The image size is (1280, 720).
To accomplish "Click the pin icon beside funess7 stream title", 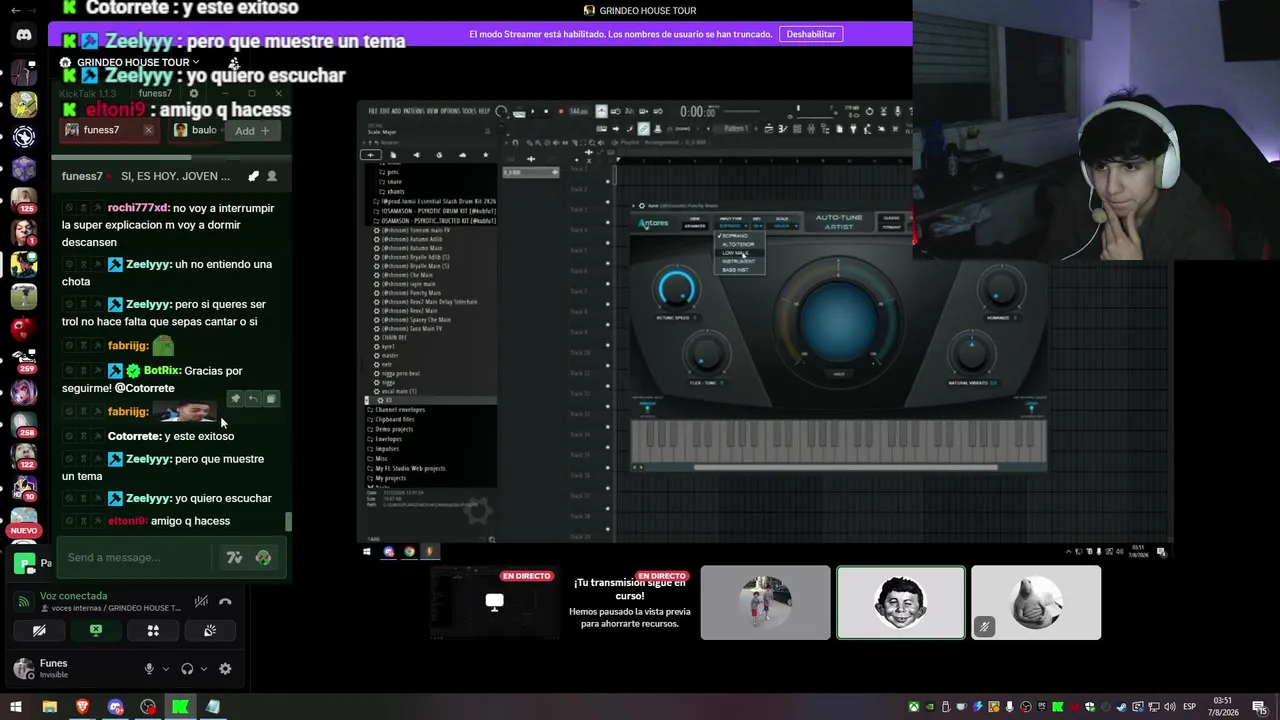I will coord(253,176).
